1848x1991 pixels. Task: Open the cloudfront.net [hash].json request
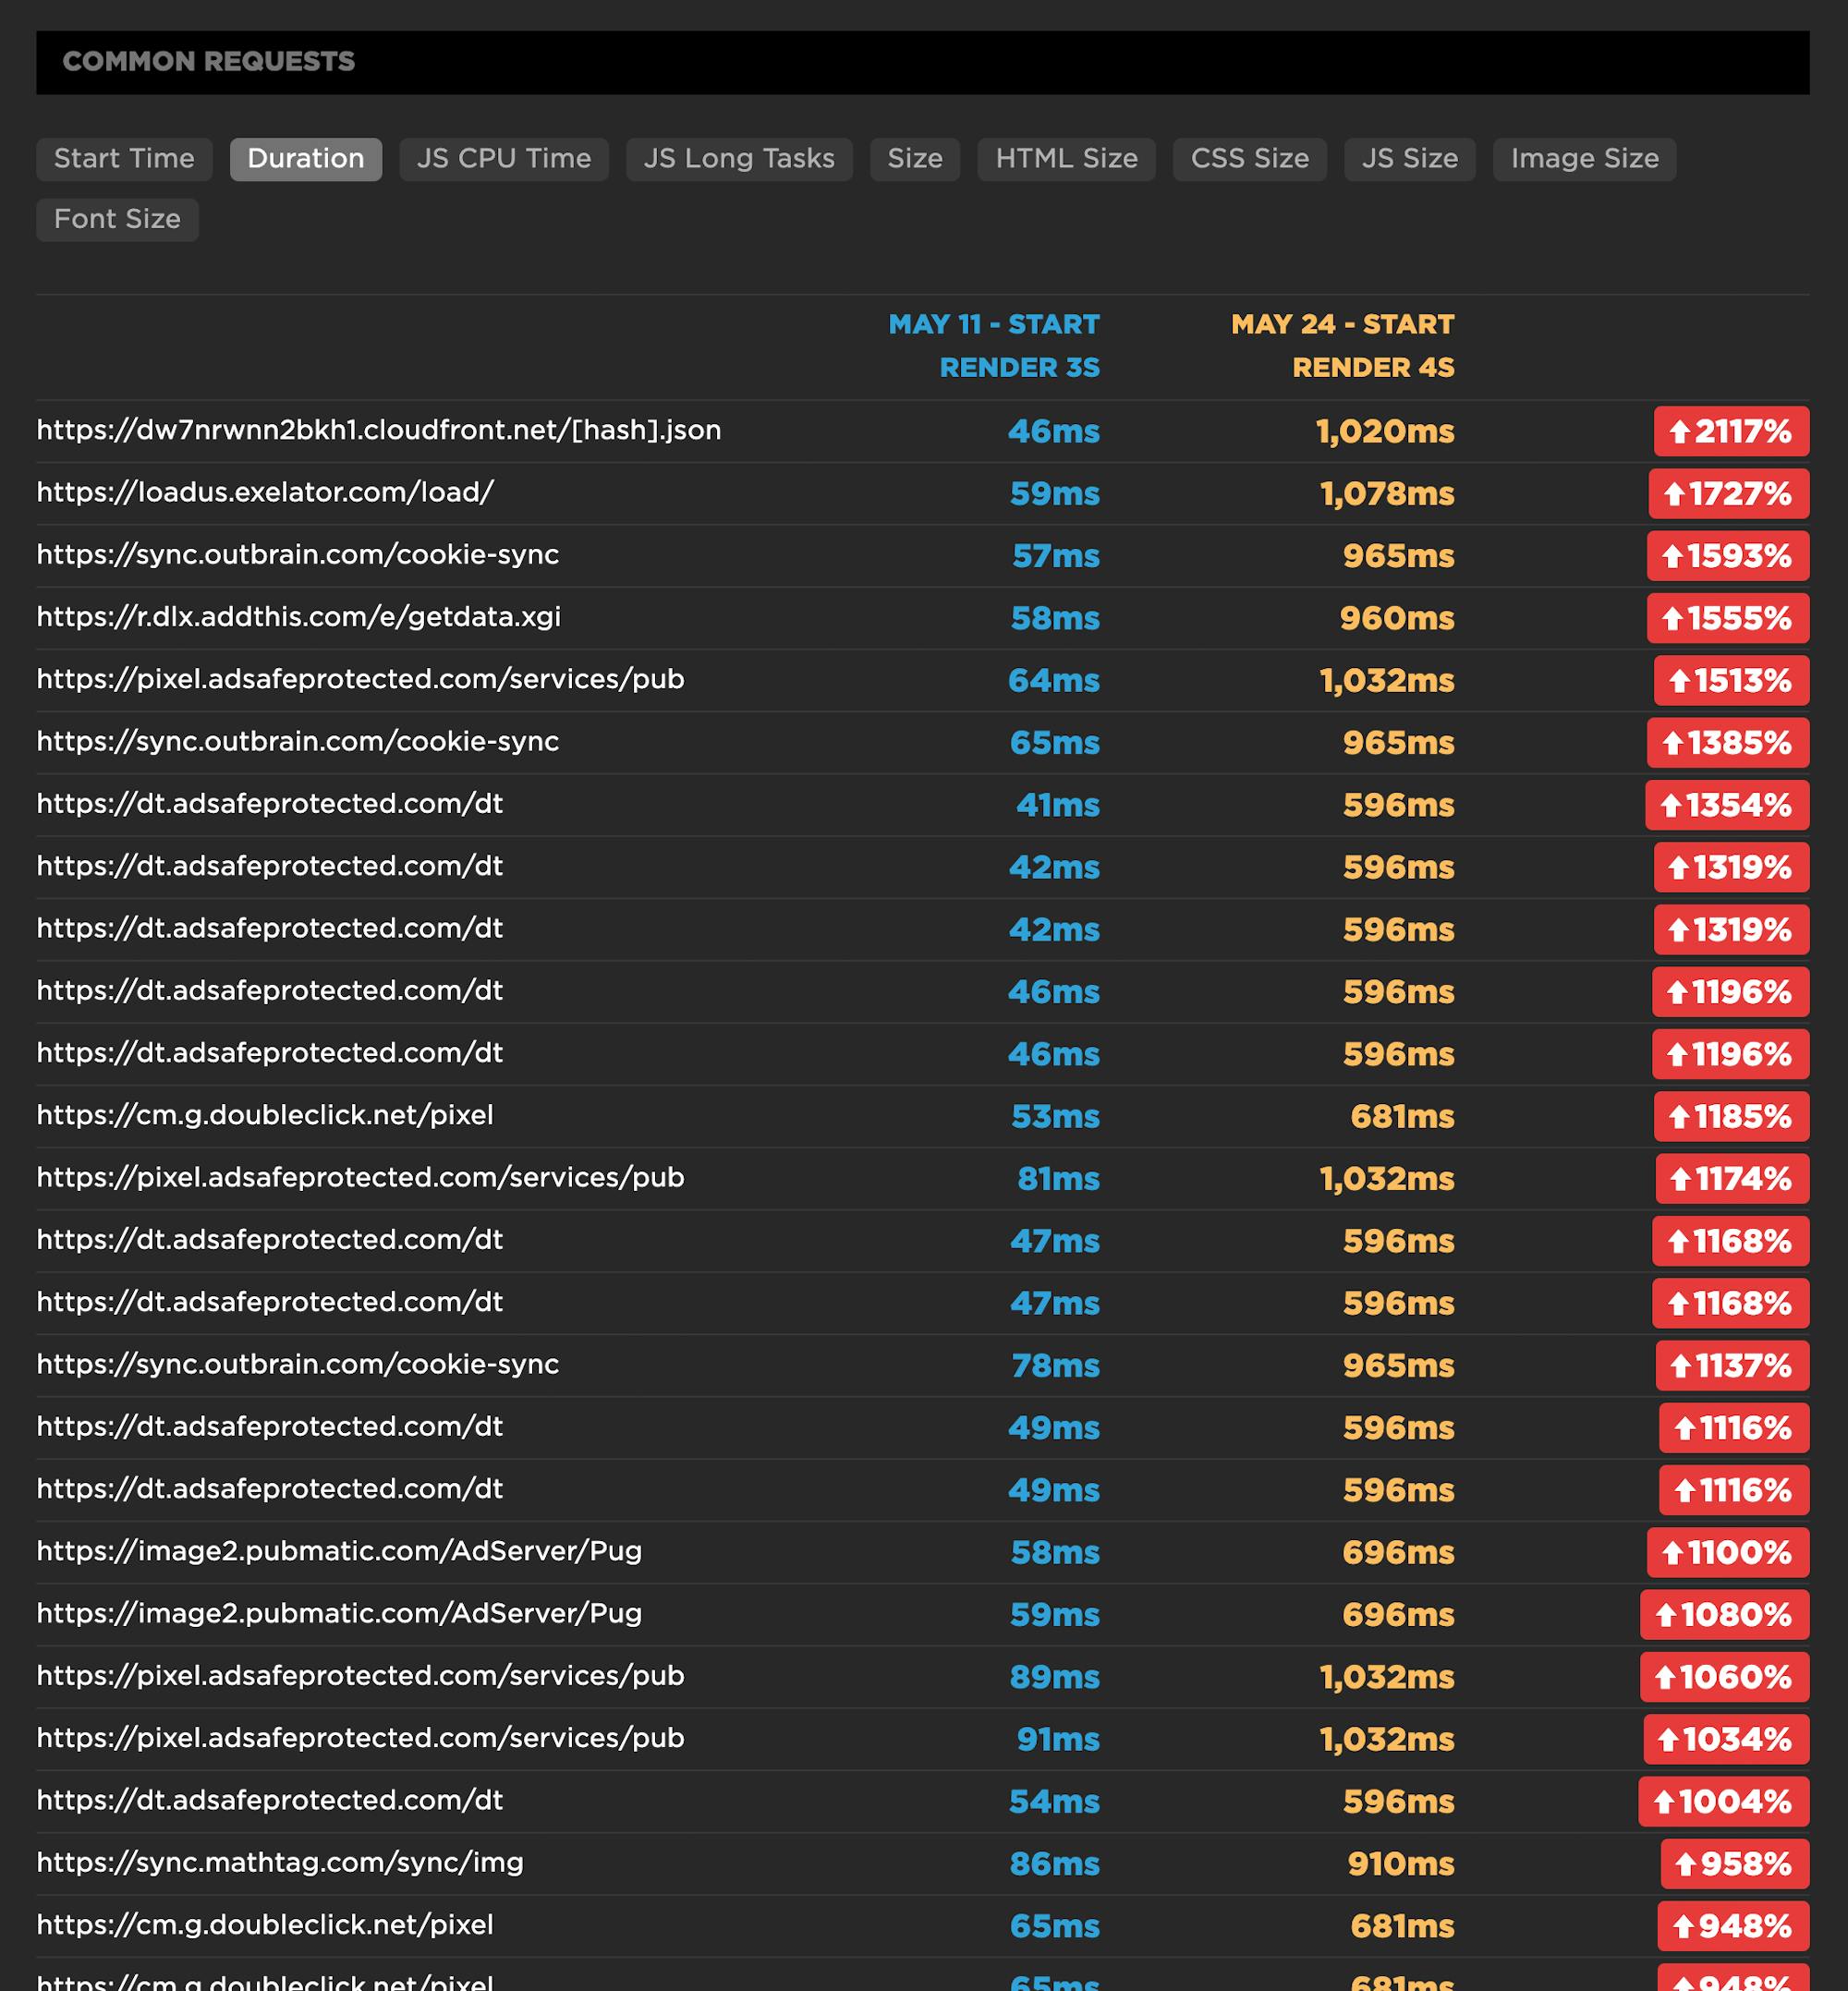(x=378, y=431)
